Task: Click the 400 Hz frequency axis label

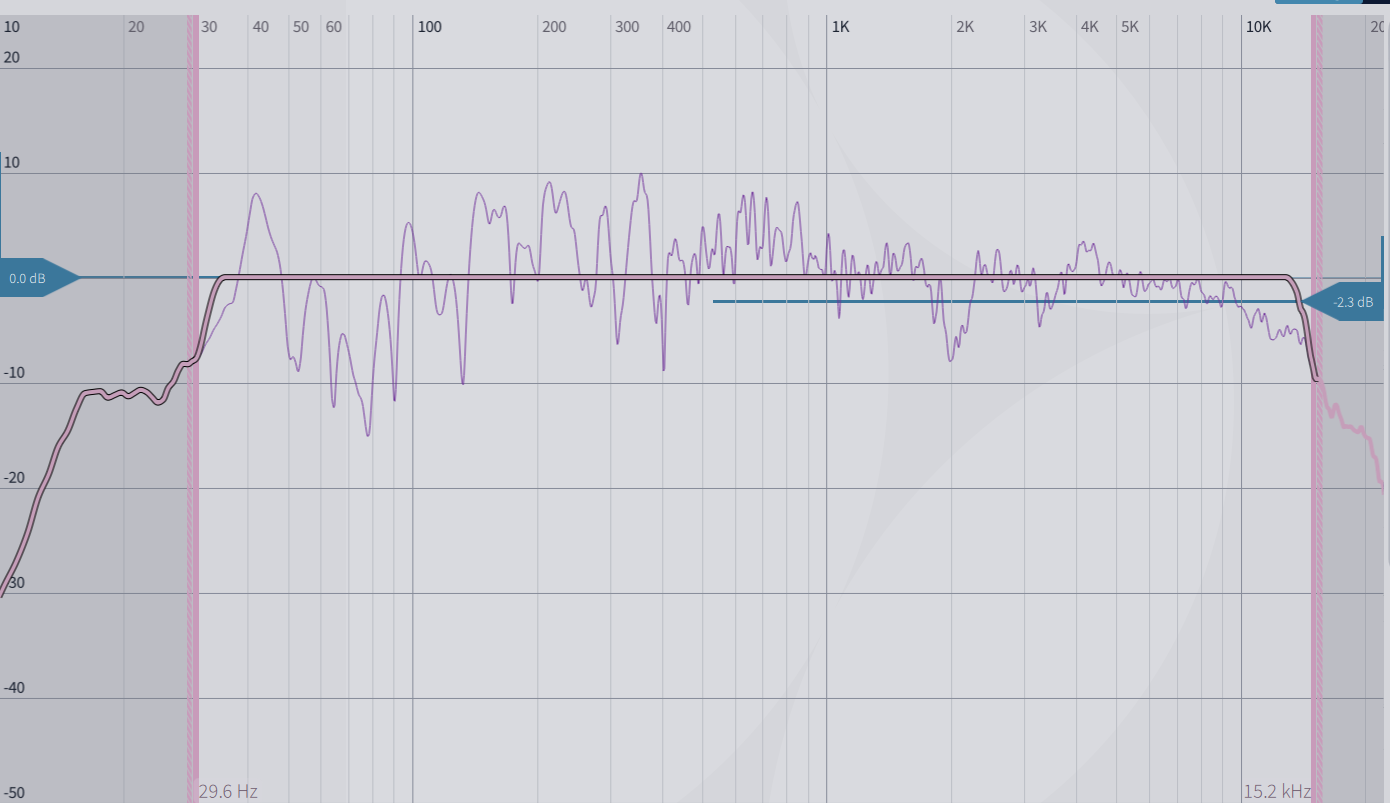Action: tap(678, 27)
